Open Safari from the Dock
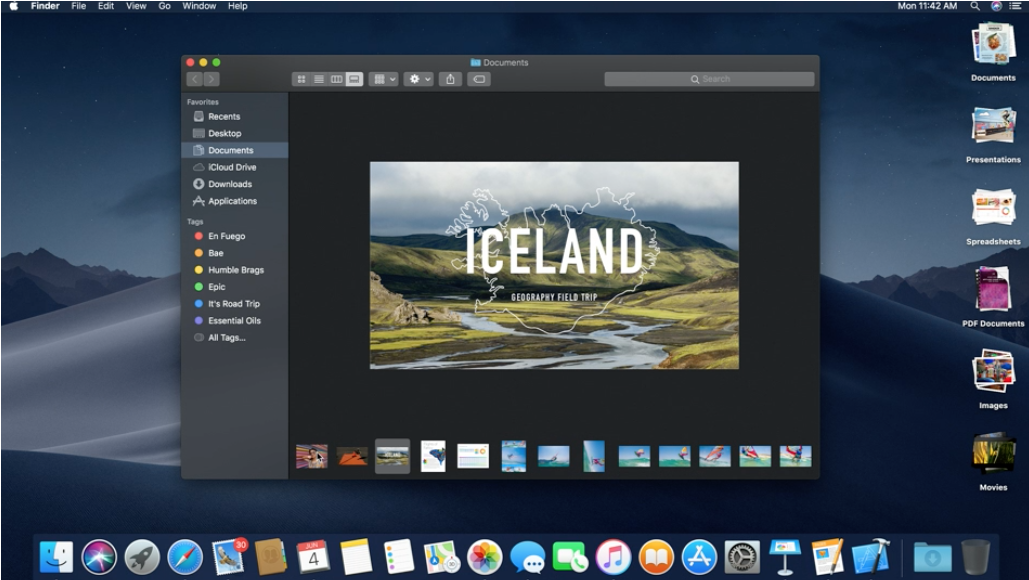Viewport: 1029px width, 580px height. [x=185, y=556]
